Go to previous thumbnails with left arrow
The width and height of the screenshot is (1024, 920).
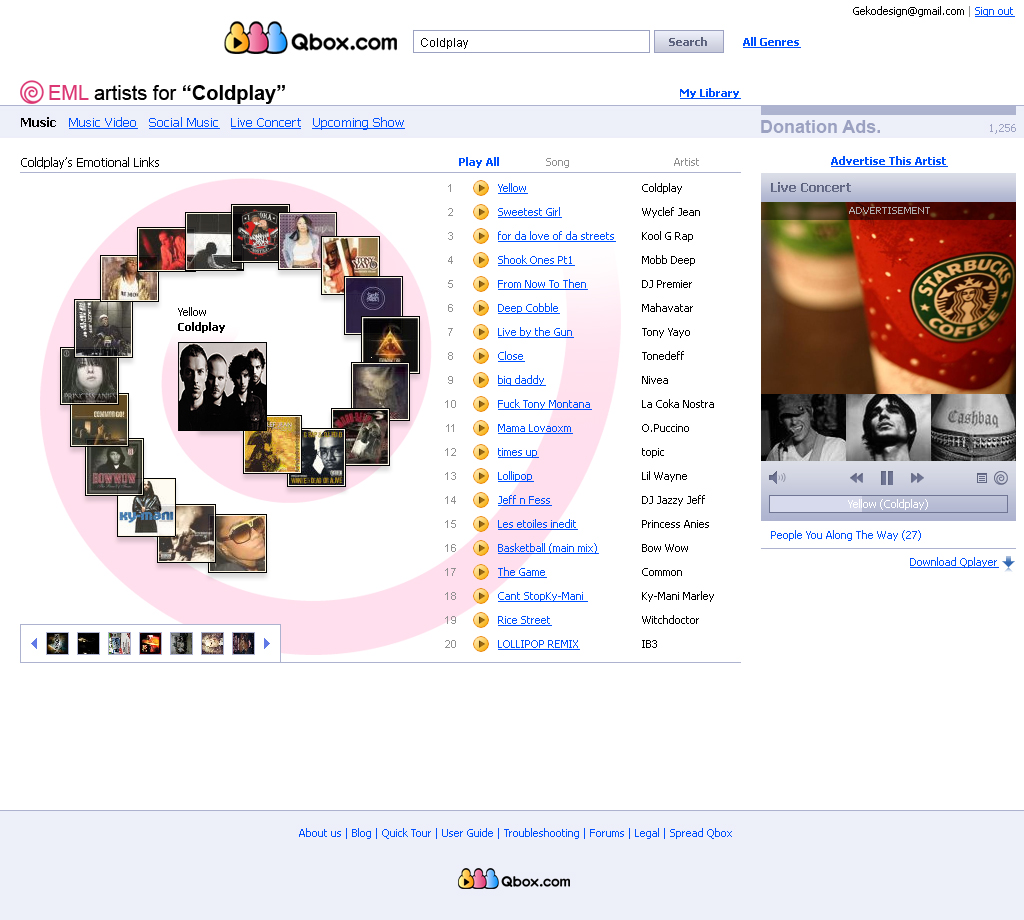[34, 643]
